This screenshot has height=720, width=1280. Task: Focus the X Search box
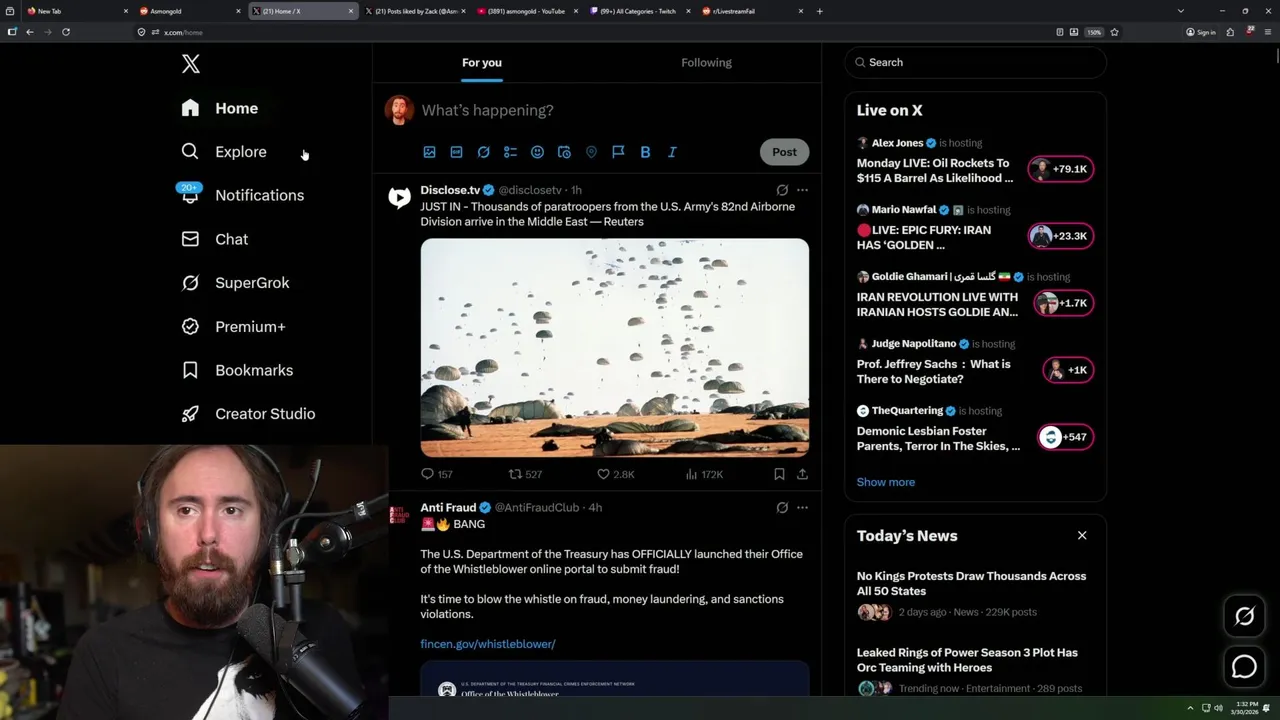pyautogui.click(x=975, y=62)
